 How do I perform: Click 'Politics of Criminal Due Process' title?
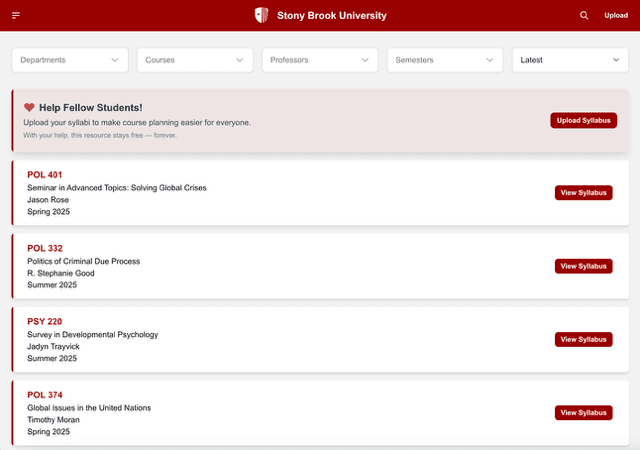(x=84, y=261)
